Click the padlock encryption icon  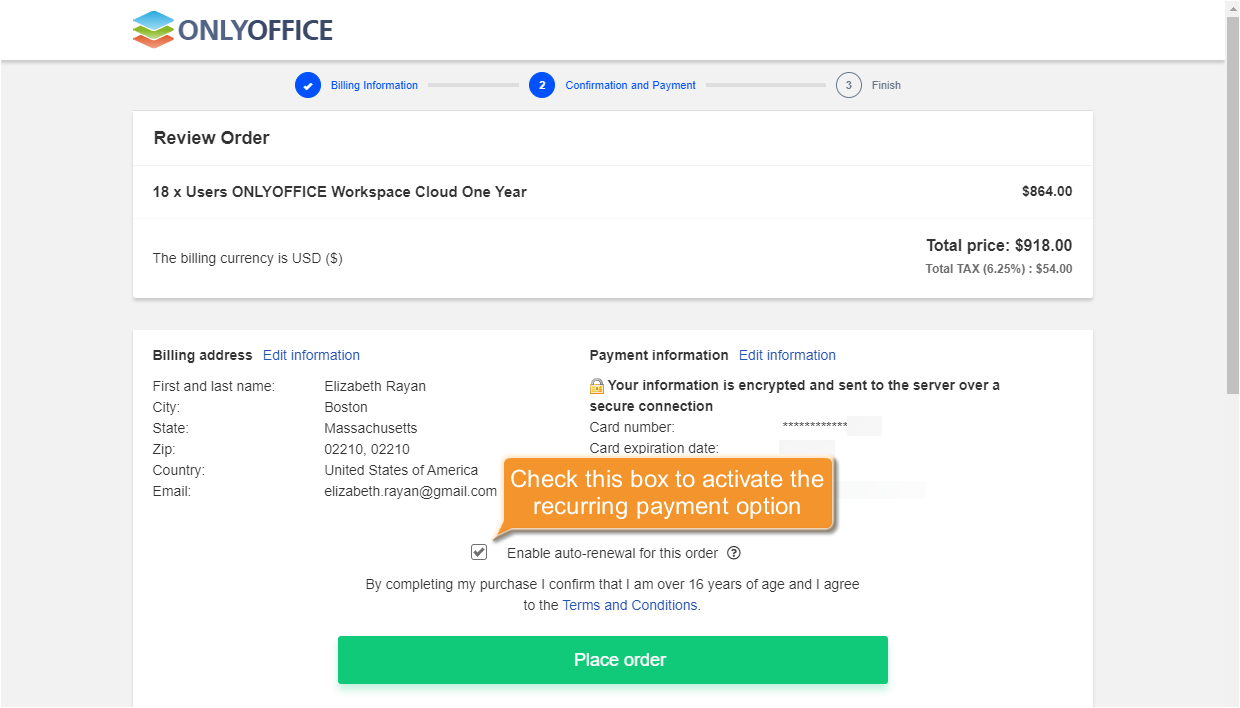click(596, 385)
